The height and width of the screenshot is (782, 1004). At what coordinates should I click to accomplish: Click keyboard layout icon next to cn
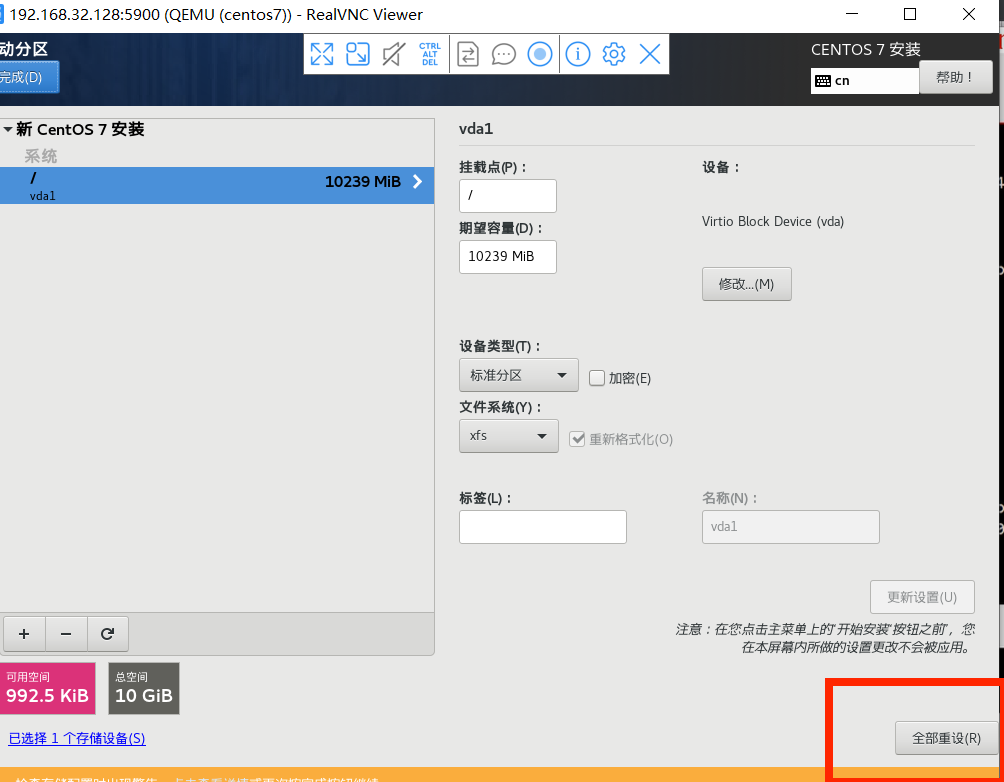823,81
